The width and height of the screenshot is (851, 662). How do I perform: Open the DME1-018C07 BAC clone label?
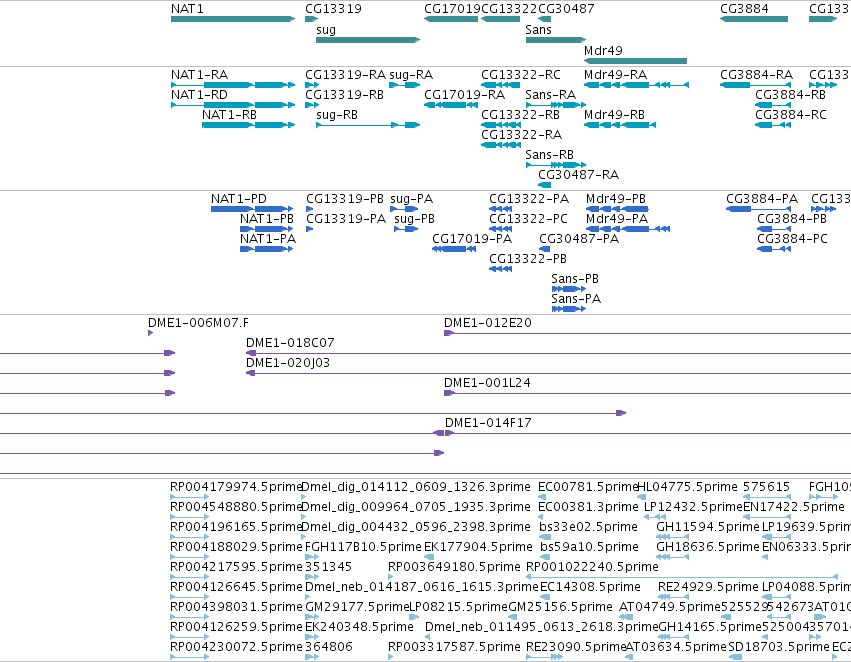(x=290, y=343)
